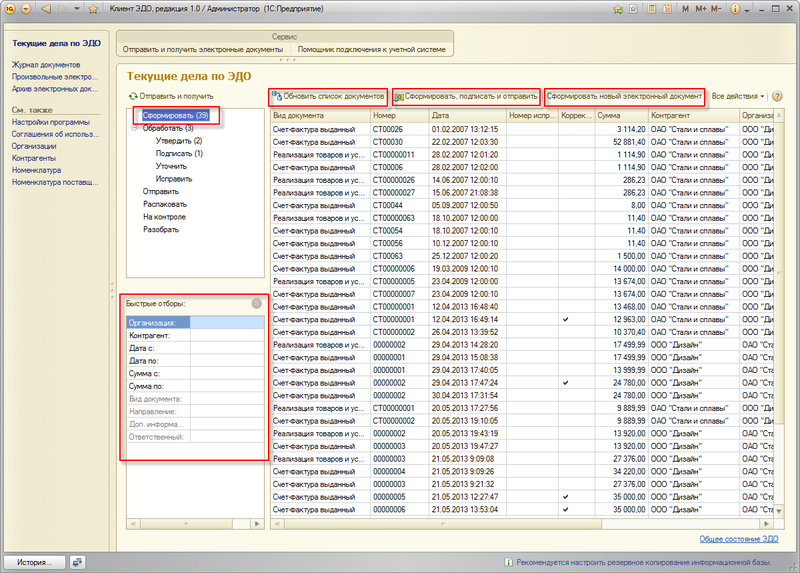The image size is (800, 573).
Task: Open the 'Общее состояние ЭДО' link
Action: [738, 540]
